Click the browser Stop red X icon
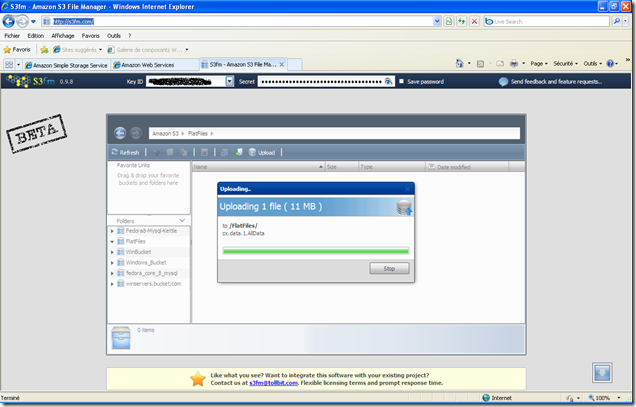Viewport: 636px width, 407px height. (x=474, y=21)
